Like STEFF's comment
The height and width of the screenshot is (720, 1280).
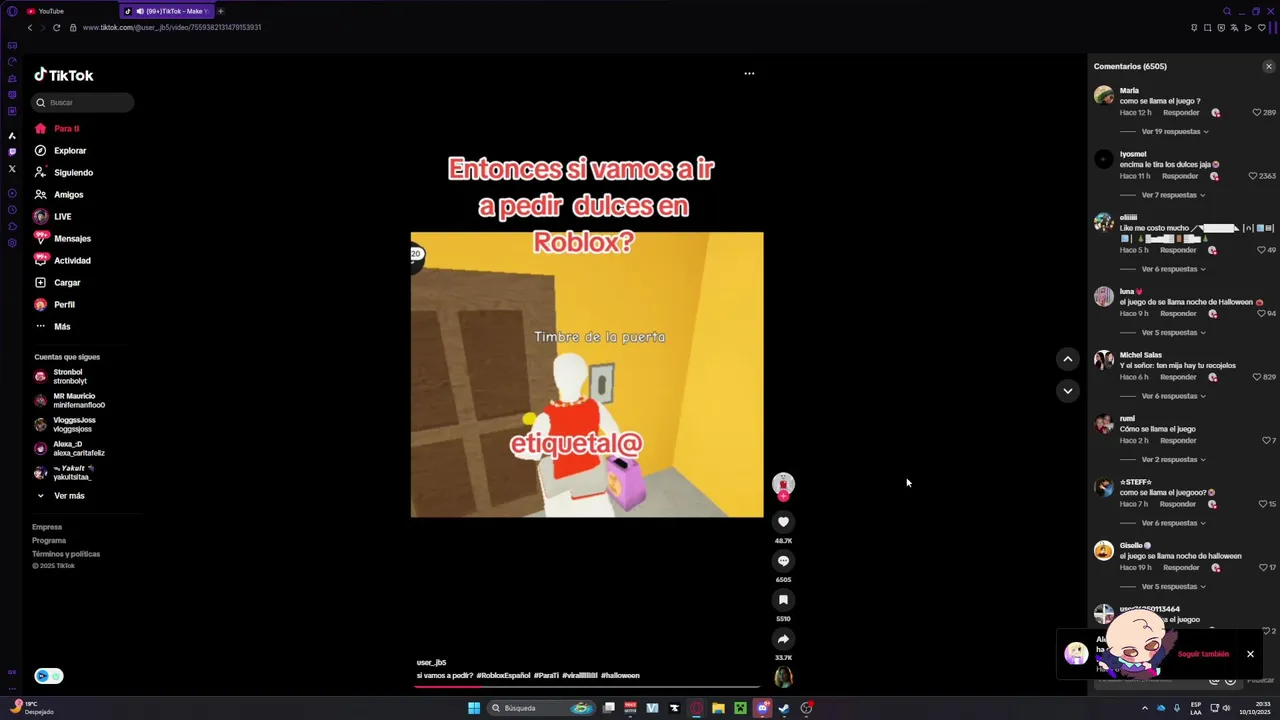coord(1262,504)
